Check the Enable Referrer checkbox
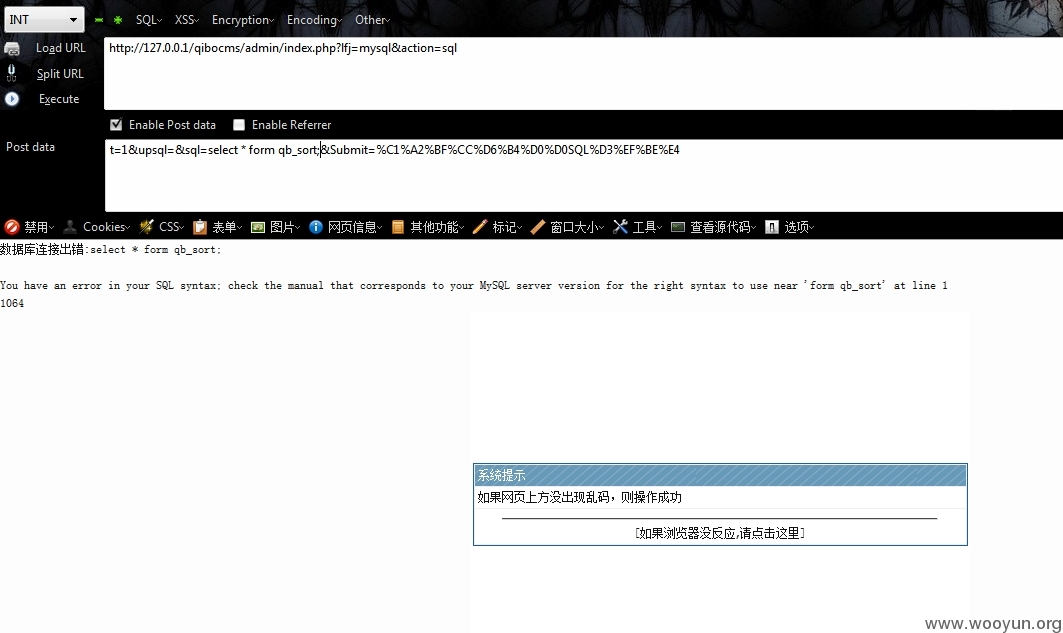1063x633 pixels. pyautogui.click(x=239, y=125)
